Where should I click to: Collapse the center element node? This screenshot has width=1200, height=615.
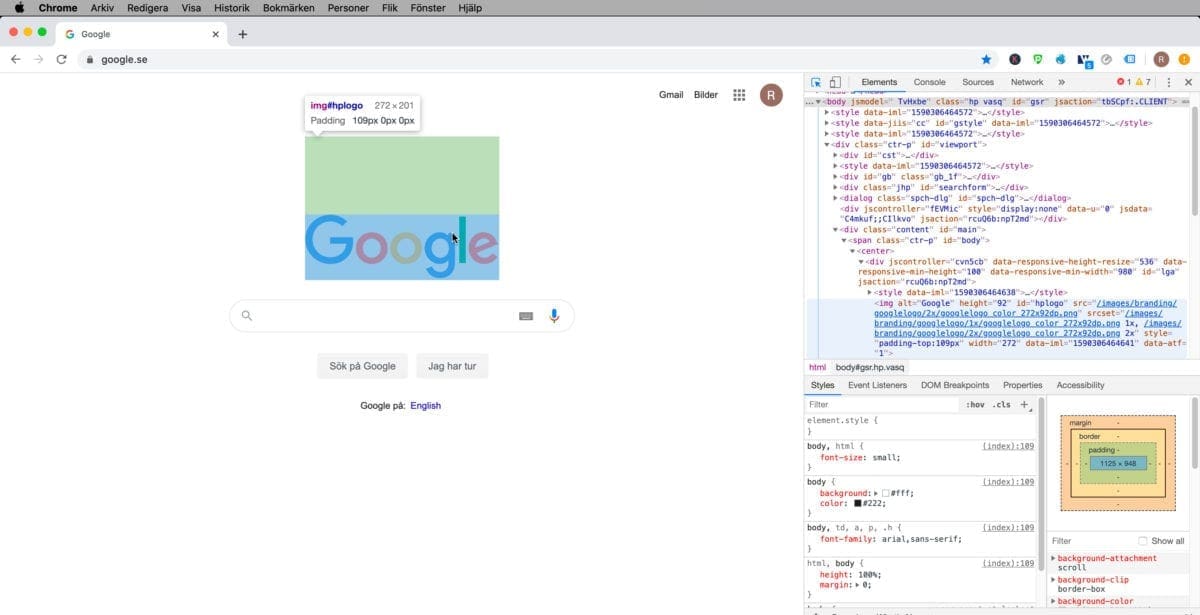click(853, 251)
